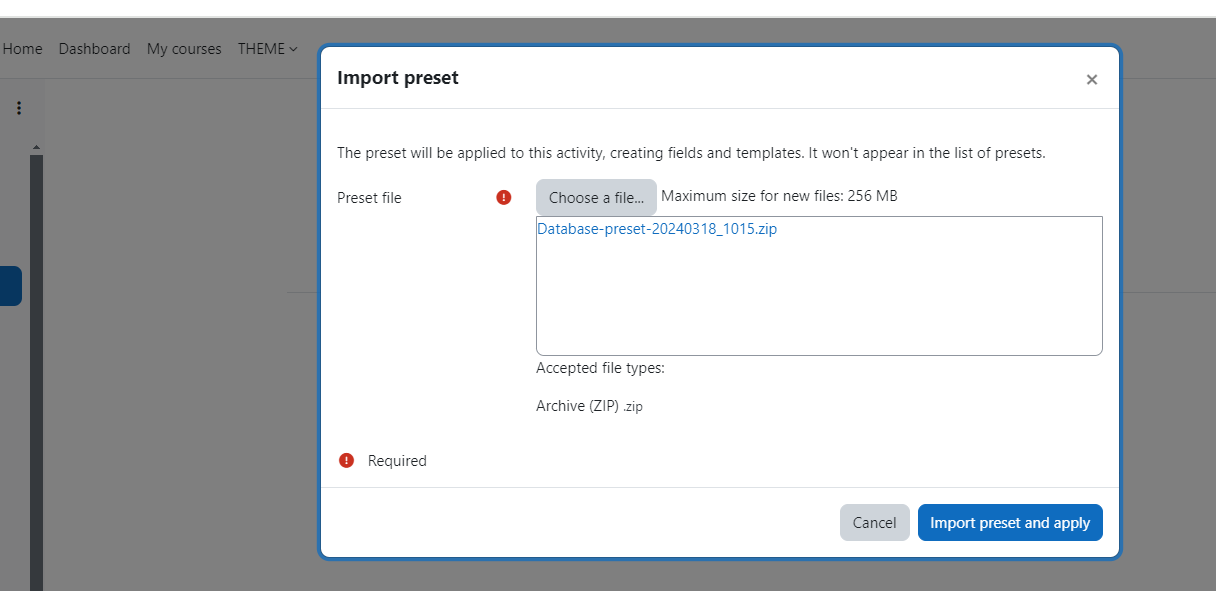Click the Preset file field label
Screen dimensions: 1216x591
pyautogui.click(x=369, y=198)
